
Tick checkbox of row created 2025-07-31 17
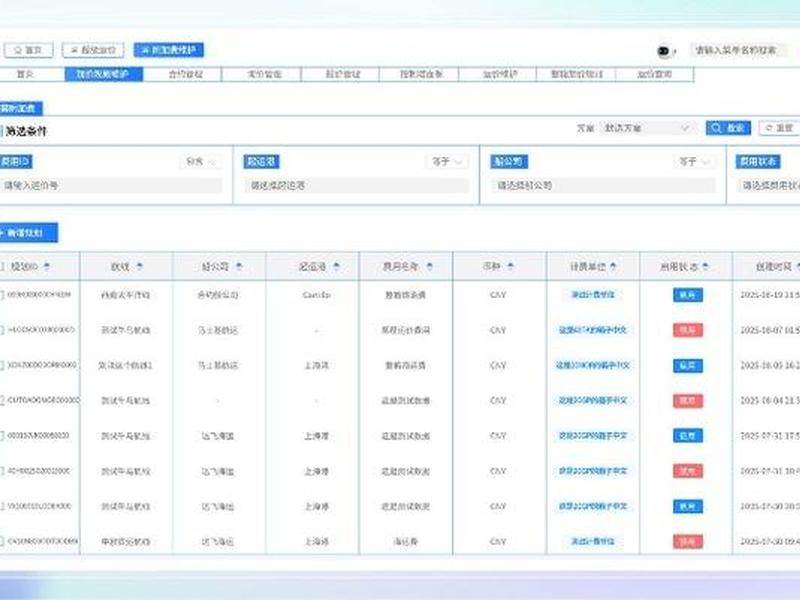click(2, 436)
